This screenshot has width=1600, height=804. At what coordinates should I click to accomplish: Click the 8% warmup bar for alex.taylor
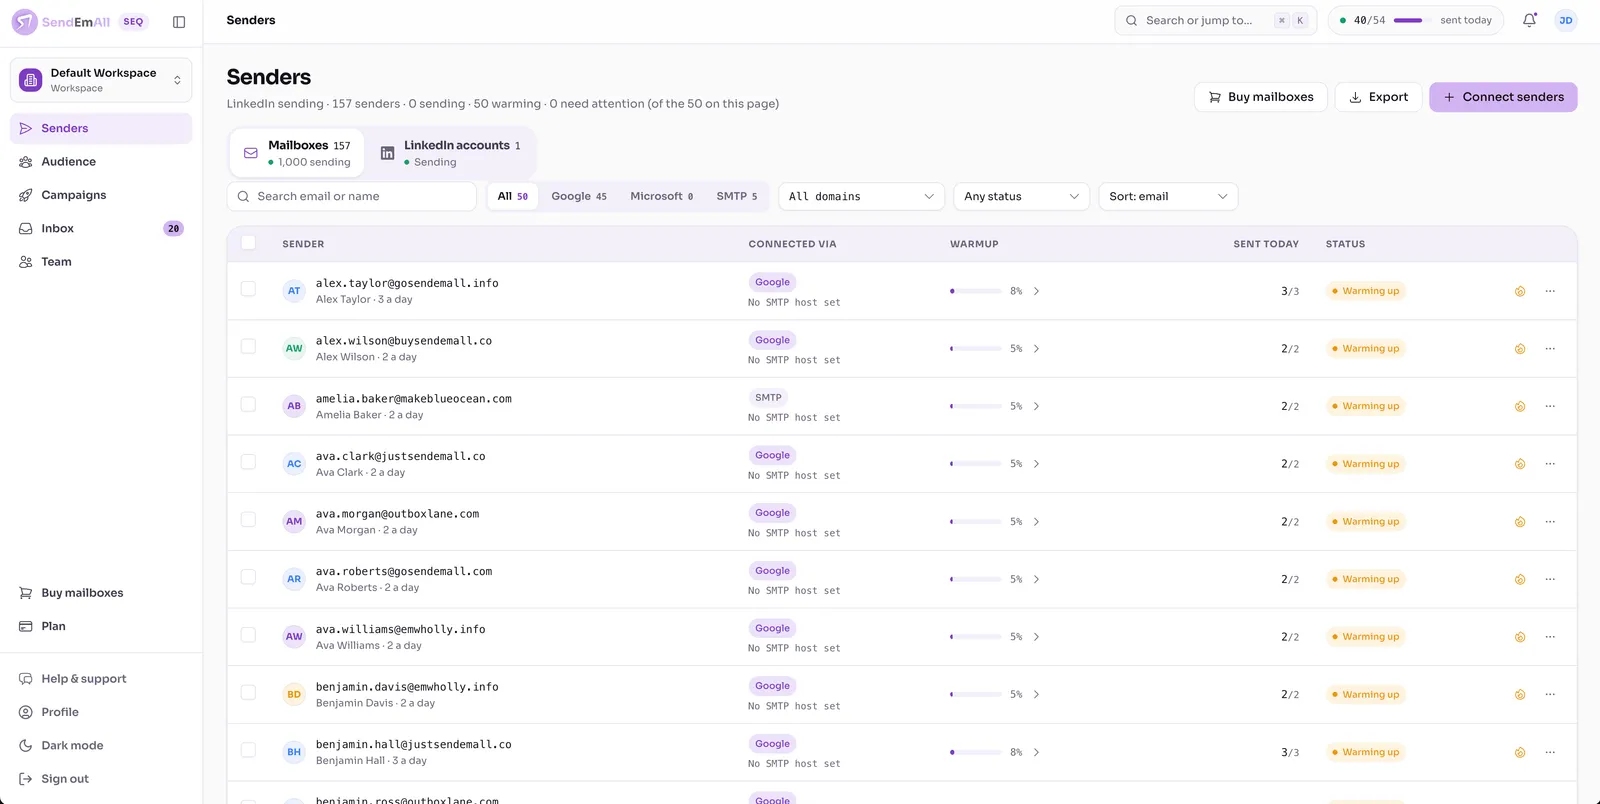(975, 291)
